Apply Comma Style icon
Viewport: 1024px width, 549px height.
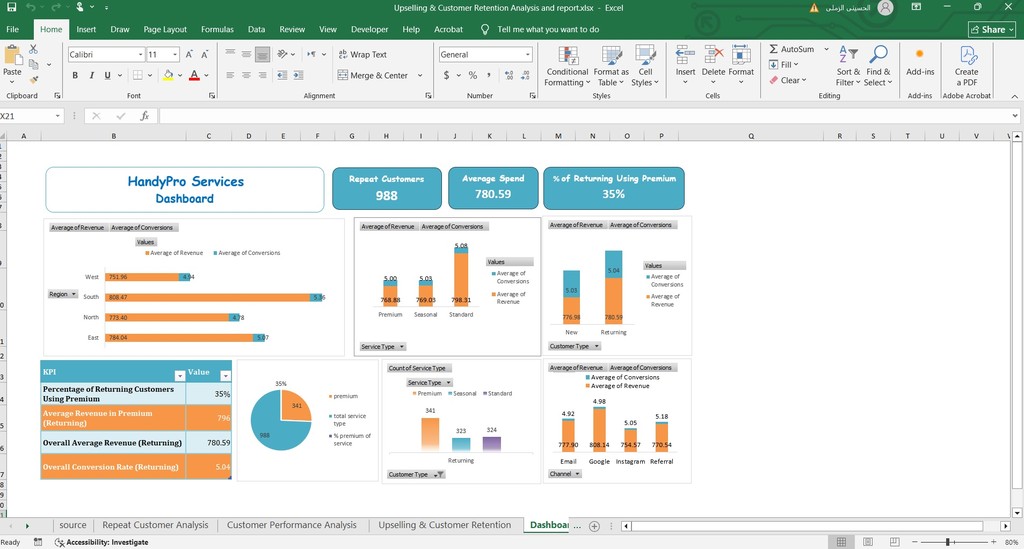pyautogui.click(x=489, y=76)
